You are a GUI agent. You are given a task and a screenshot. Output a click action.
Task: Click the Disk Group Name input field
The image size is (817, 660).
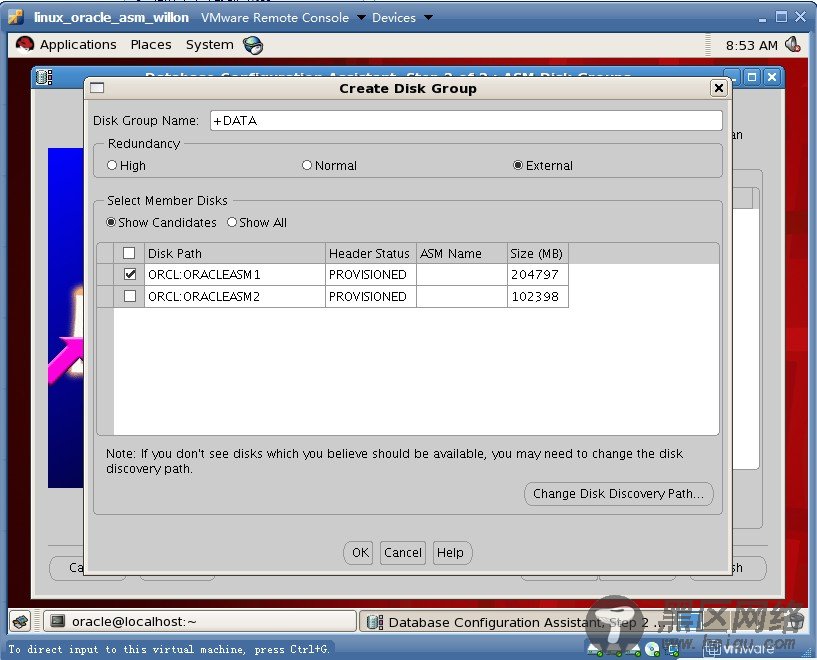coord(466,120)
